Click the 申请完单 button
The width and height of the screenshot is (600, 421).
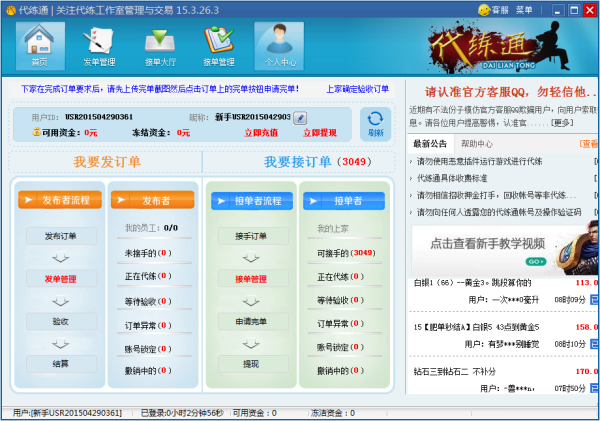pos(252,321)
